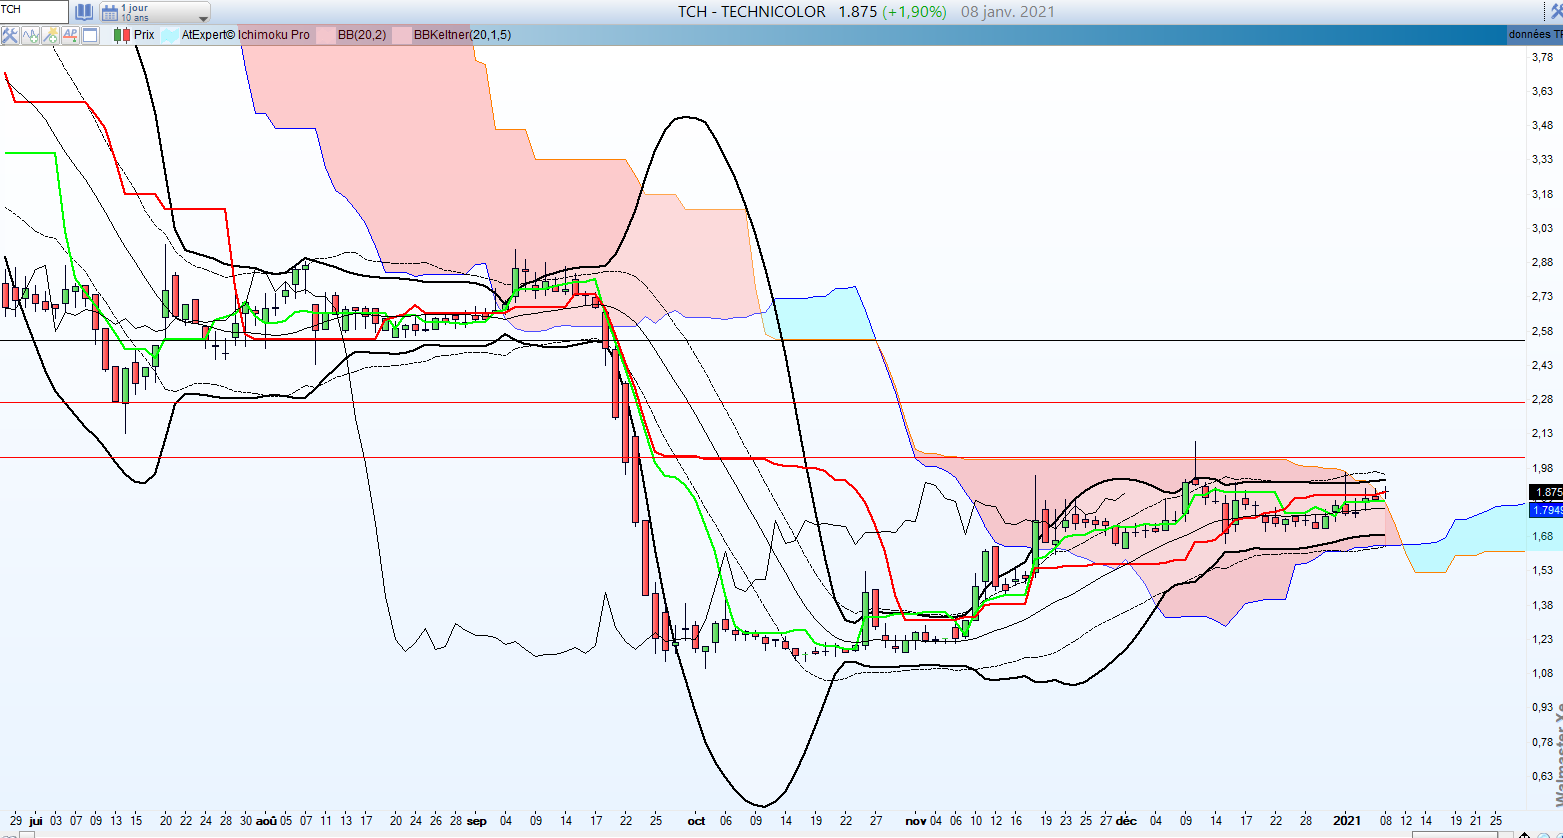Click the black current price tag 1.875
Viewport: 1563px width, 838px height.
[1546, 492]
